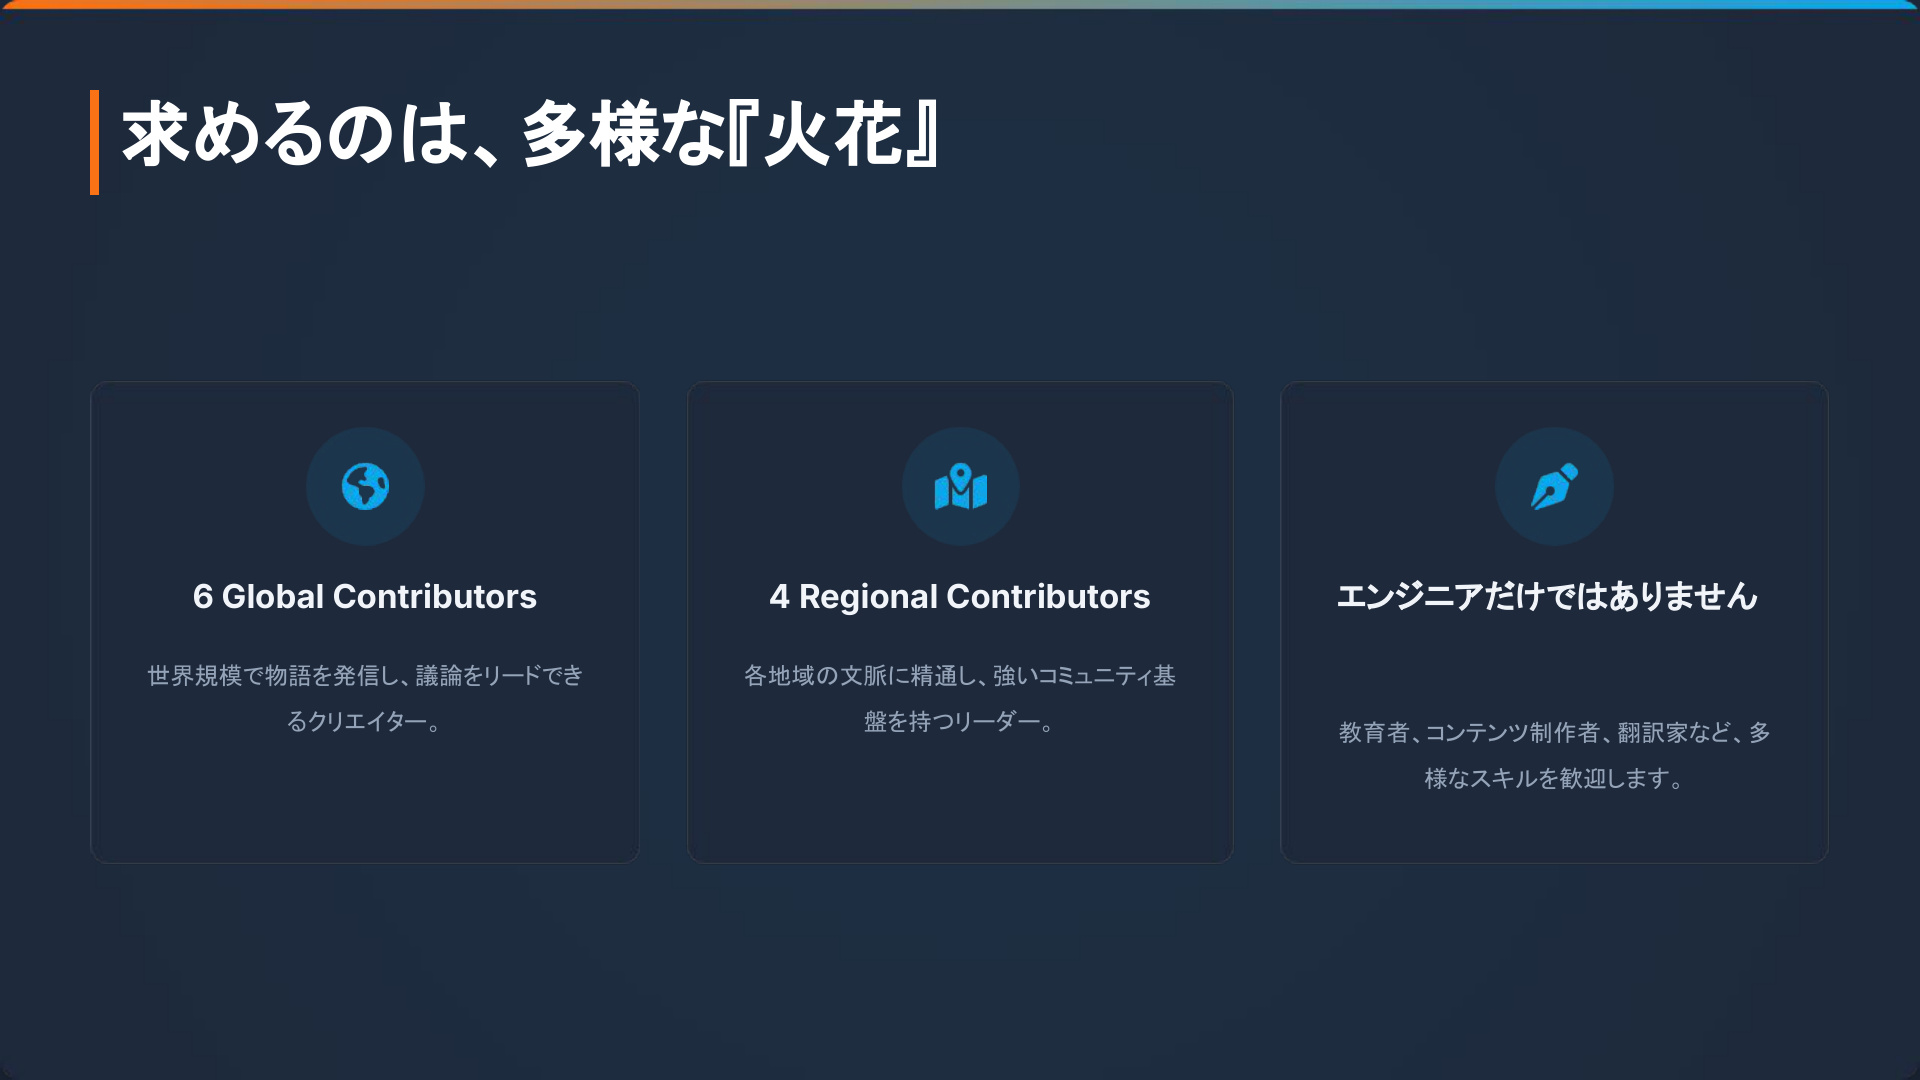Screen dimensions: 1920x1080
Task: Click the 各地域の文脈に精通し description text
Action: tap(960, 676)
